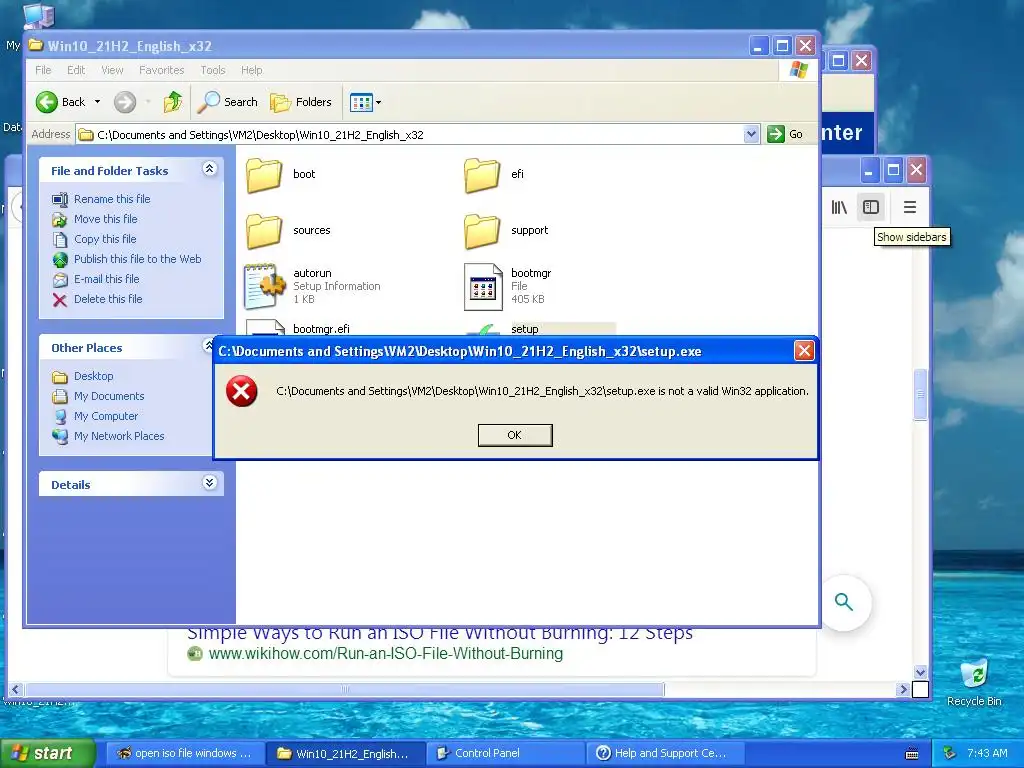The image size is (1024, 768).
Task: Open the Views dropdown button
Action: (365, 102)
